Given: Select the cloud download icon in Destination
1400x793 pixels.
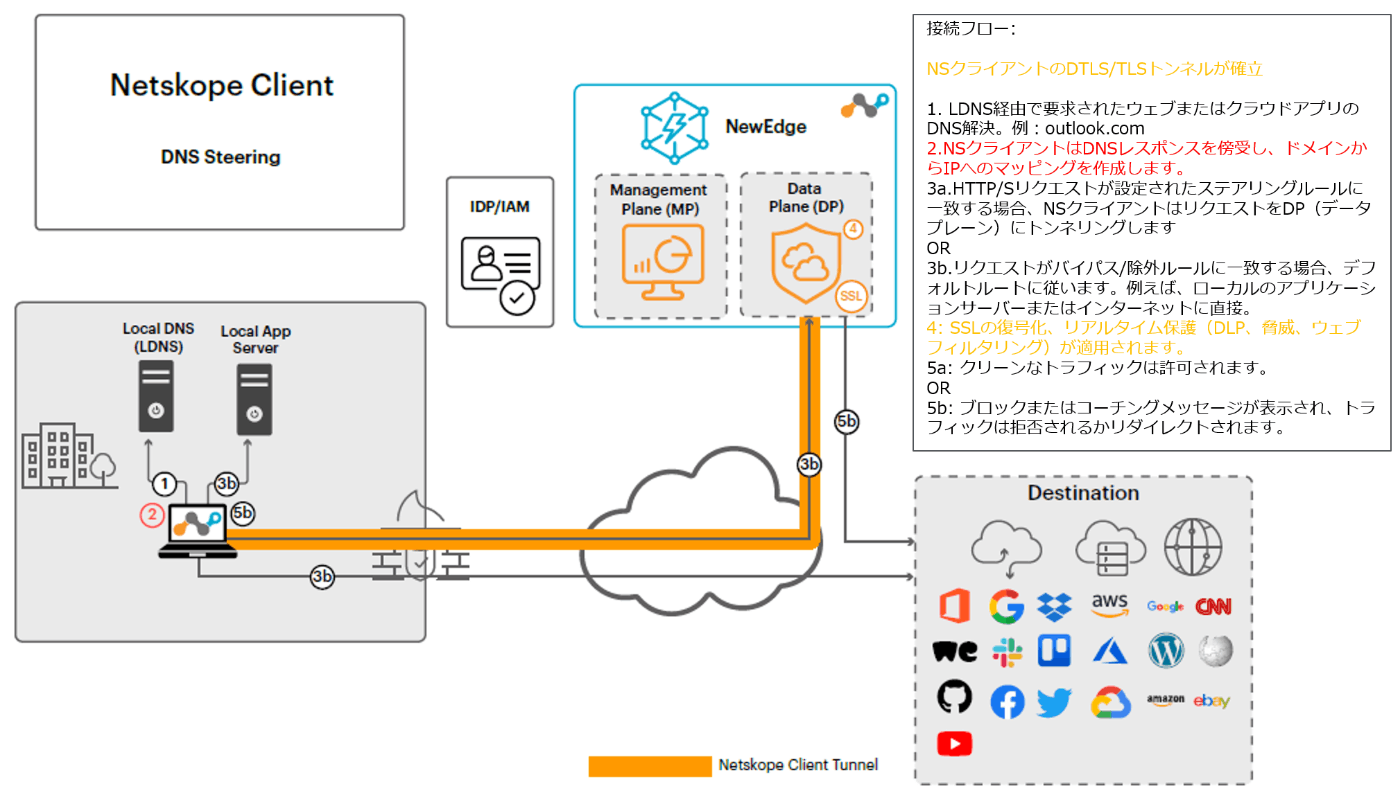Looking at the screenshot, I should 1007,549.
